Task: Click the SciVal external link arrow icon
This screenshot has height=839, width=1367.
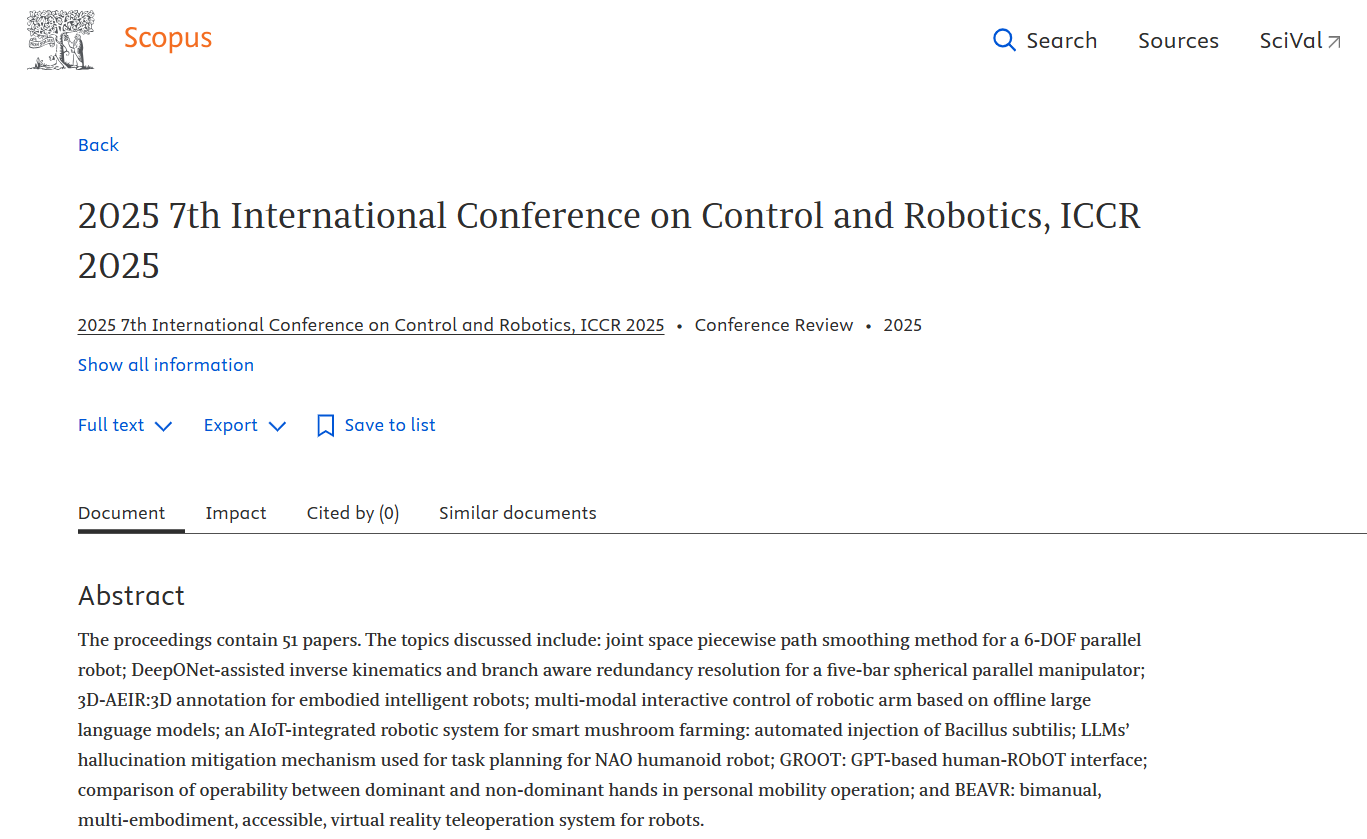Action: pyautogui.click(x=1334, y=41)
